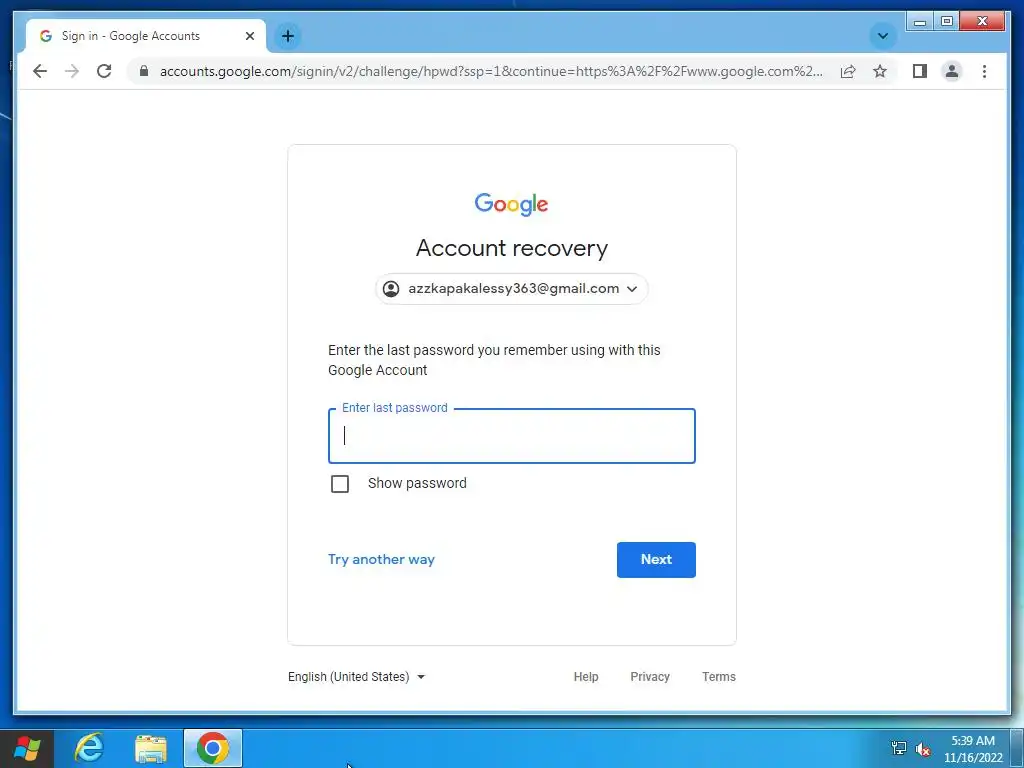Open a new tab with plus button
Viewport: 1024px width, 768px height.
click(x=288, y=36)
